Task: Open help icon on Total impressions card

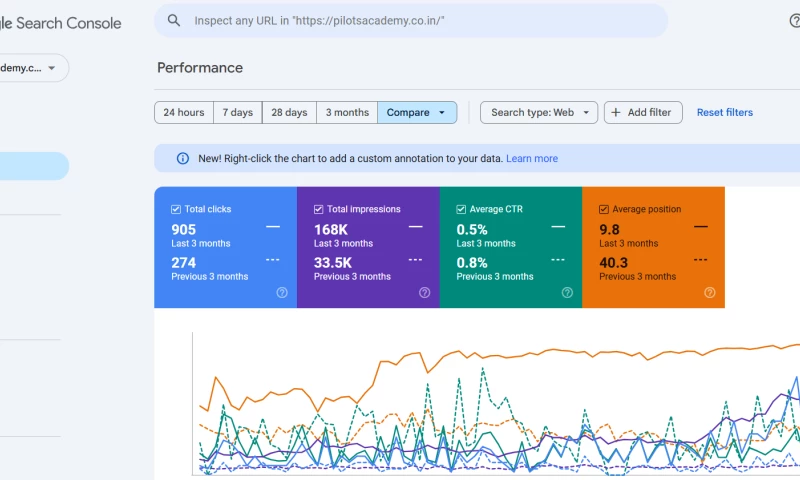Action: (425, 293)
